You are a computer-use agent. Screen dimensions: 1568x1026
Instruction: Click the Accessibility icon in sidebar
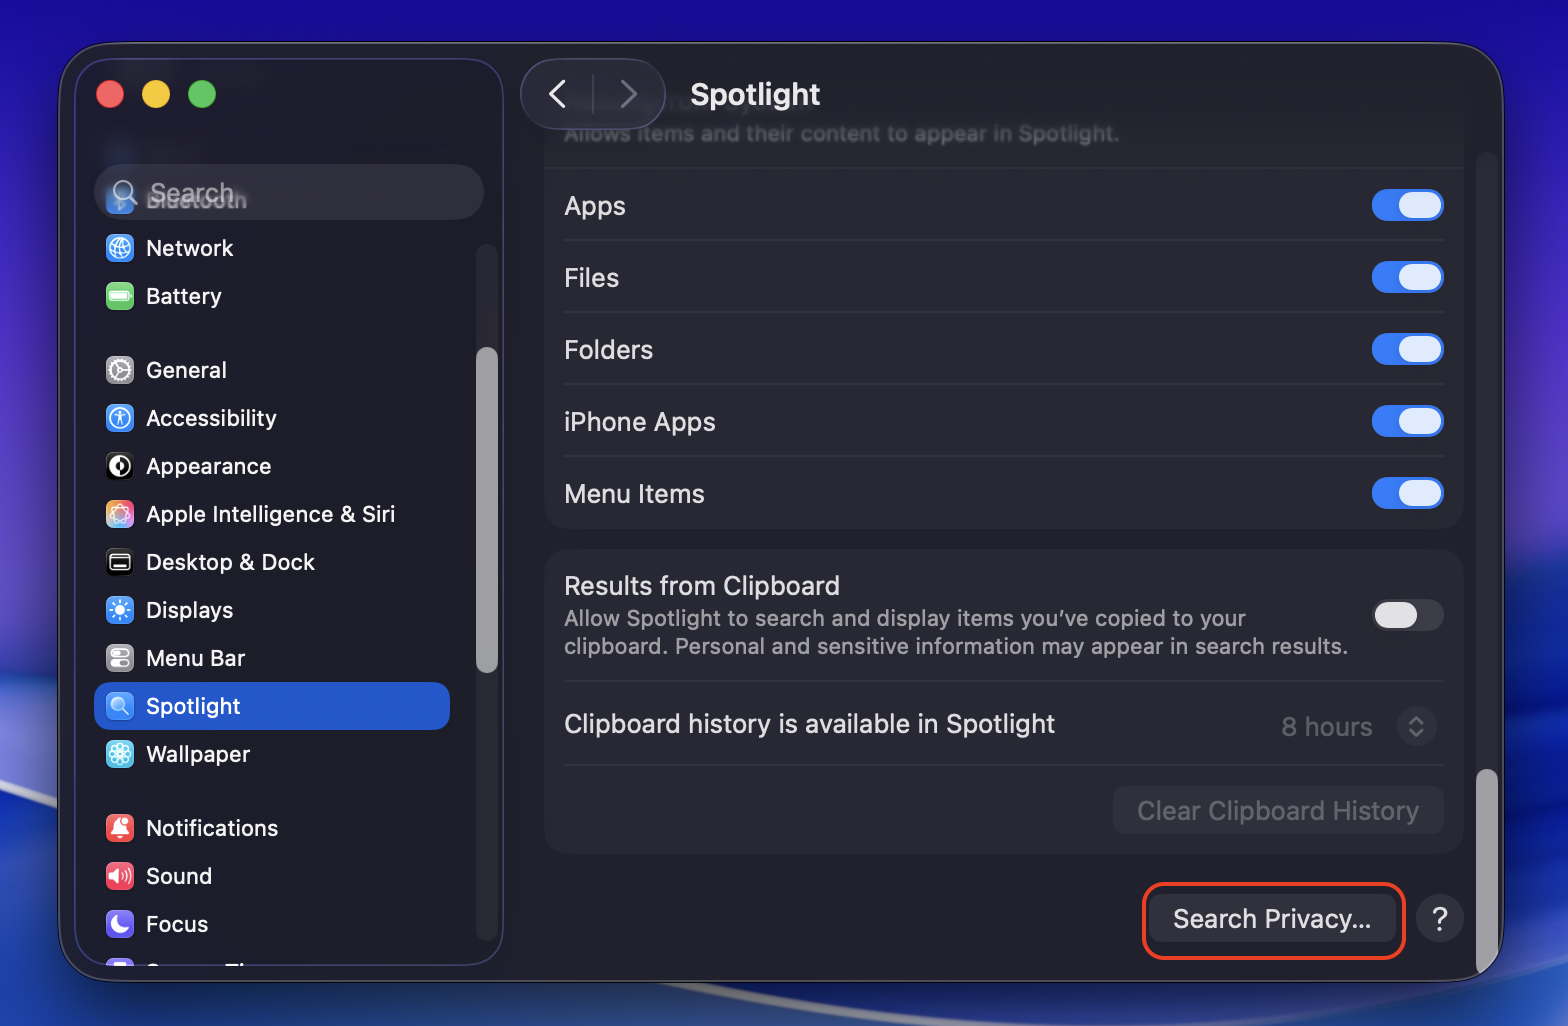coord(120,418)
